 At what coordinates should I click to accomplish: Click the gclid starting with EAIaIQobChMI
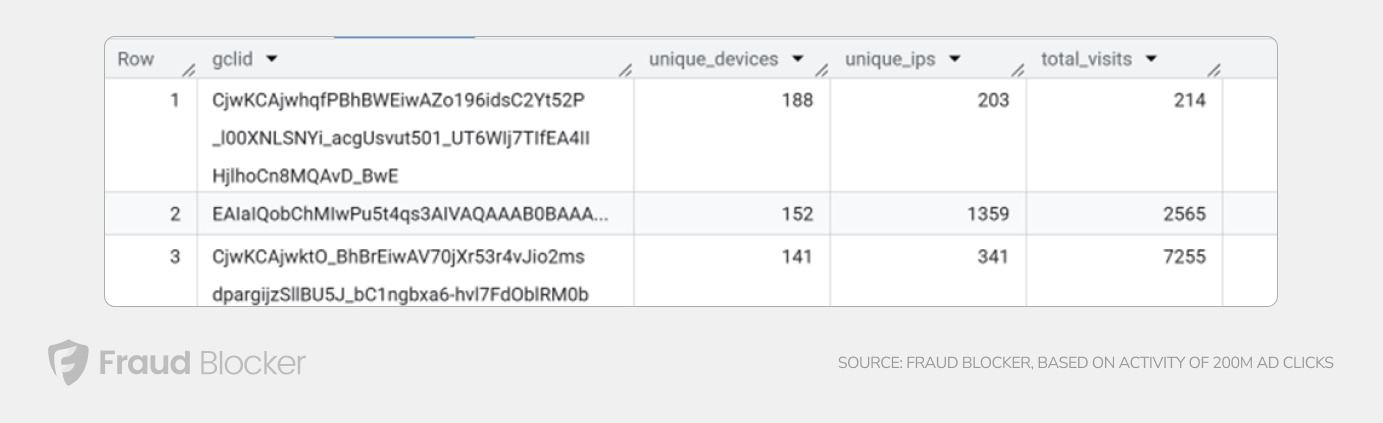[411, 213]
